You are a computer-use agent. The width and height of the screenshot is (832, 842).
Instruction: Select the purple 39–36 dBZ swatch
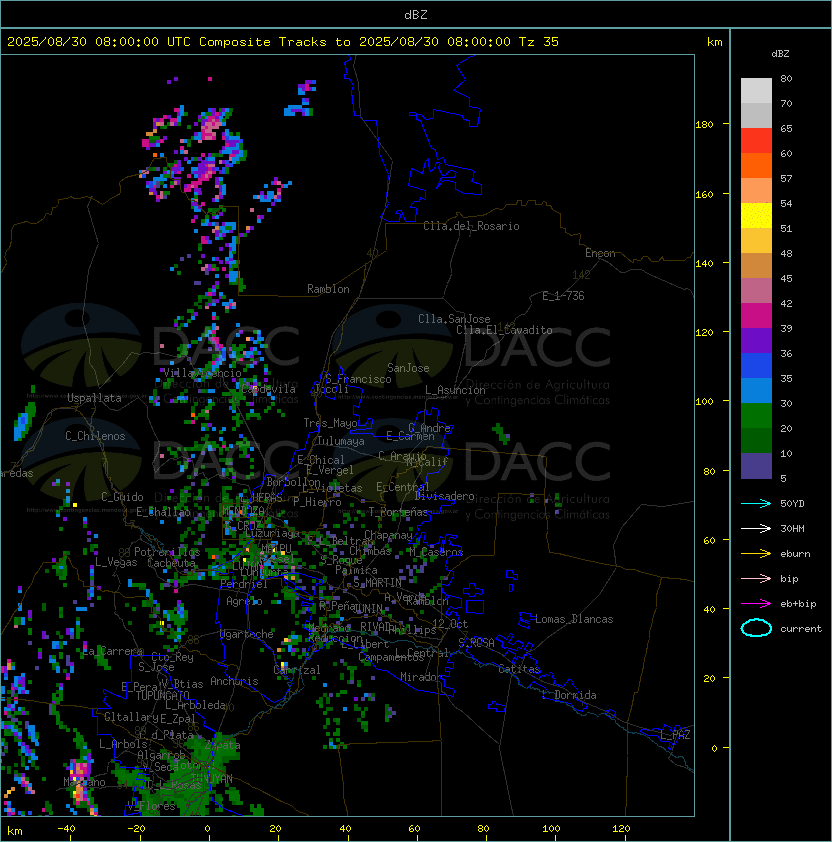(x=756, y=340)
